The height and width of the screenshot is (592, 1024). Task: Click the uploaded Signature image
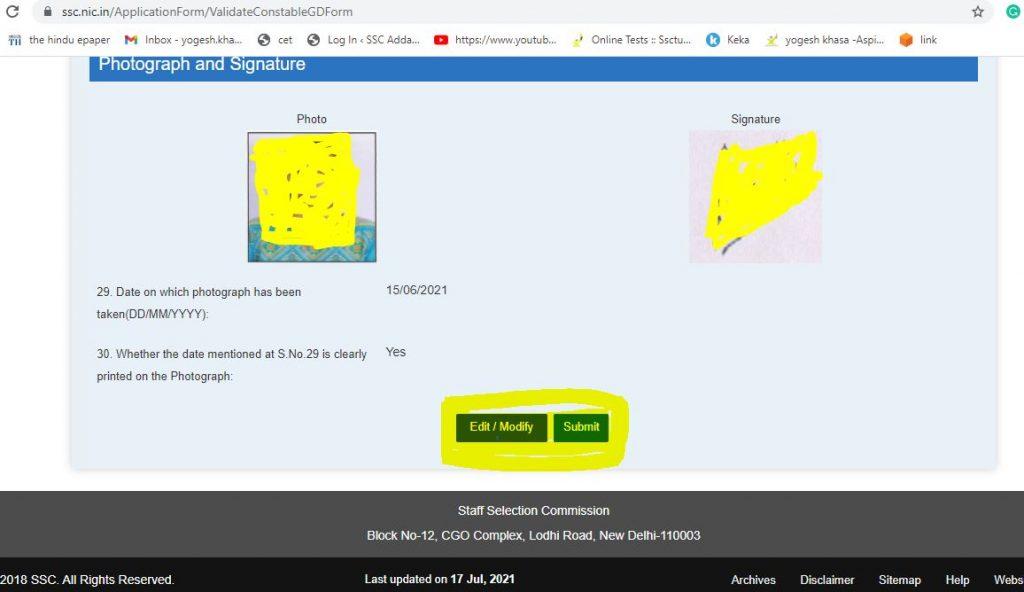point(756,197)
